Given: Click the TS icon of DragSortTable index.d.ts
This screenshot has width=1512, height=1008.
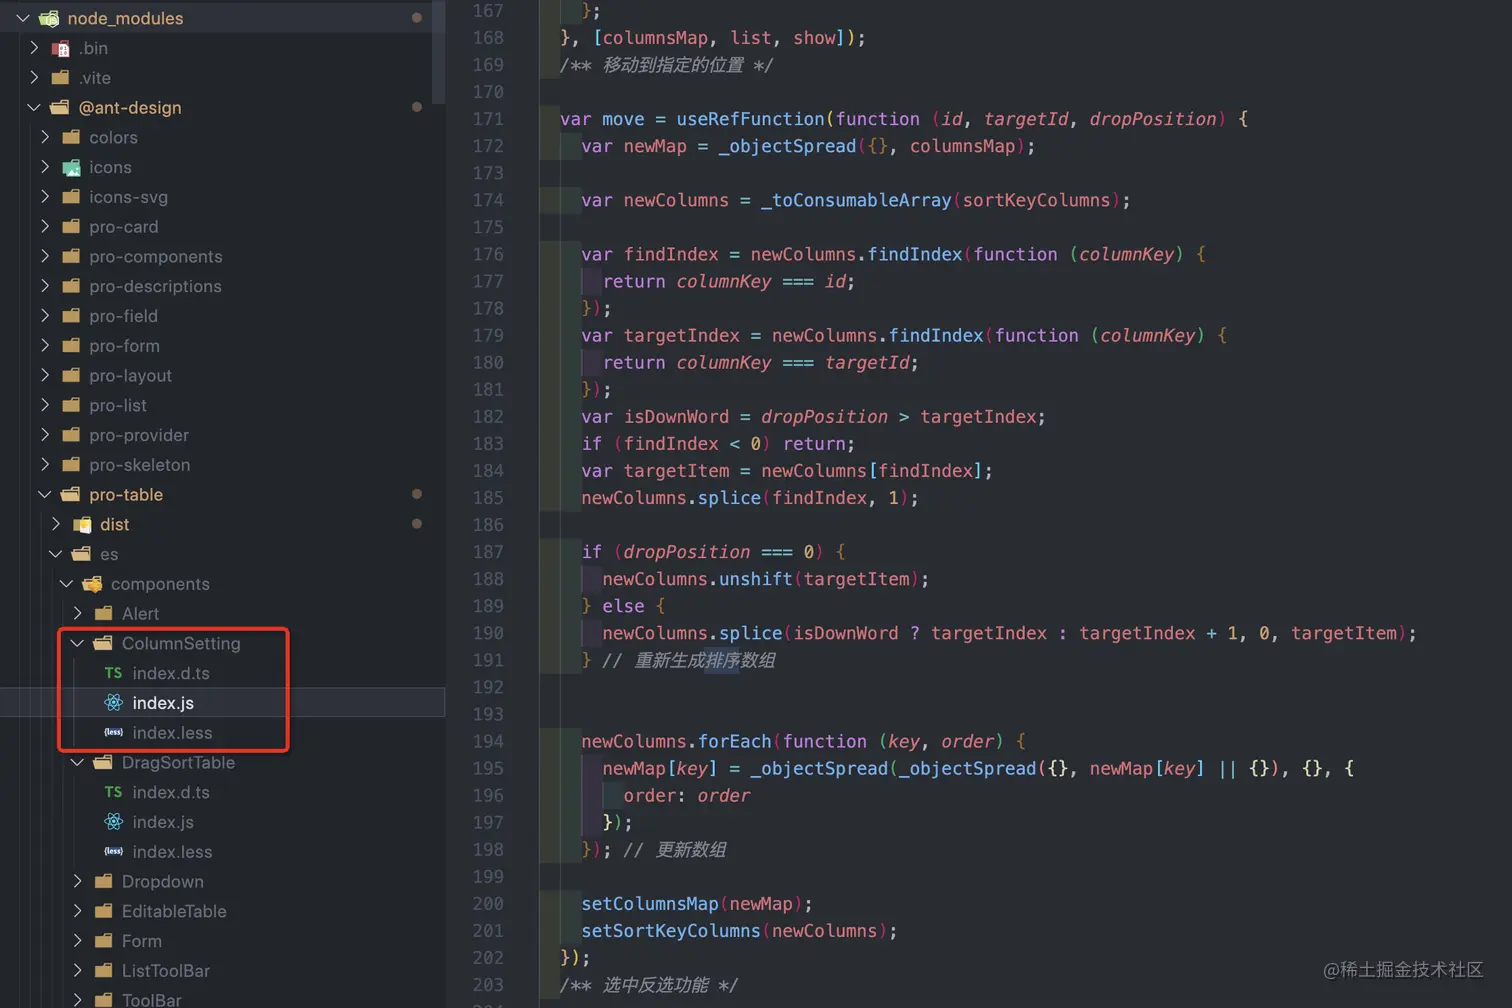Looking at the screenshot, I should coord(114,792).
